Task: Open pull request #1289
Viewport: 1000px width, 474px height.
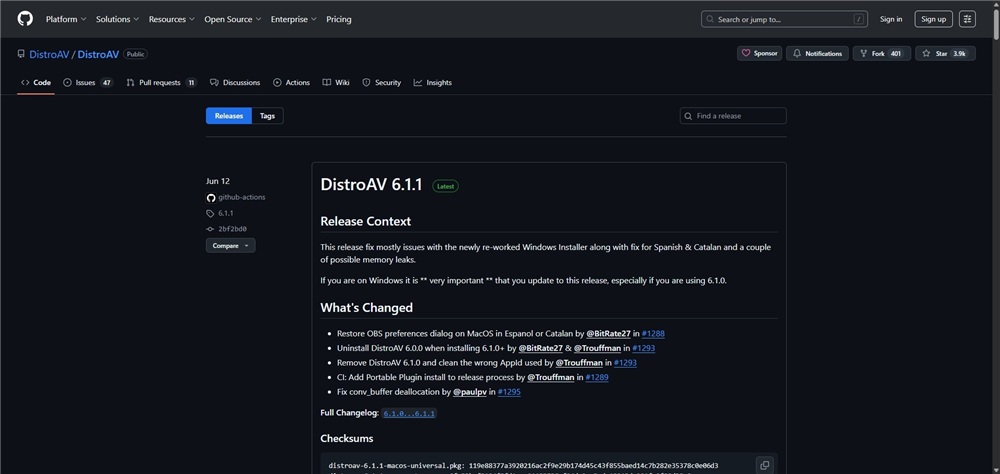Action: click(x=596, y=377)
